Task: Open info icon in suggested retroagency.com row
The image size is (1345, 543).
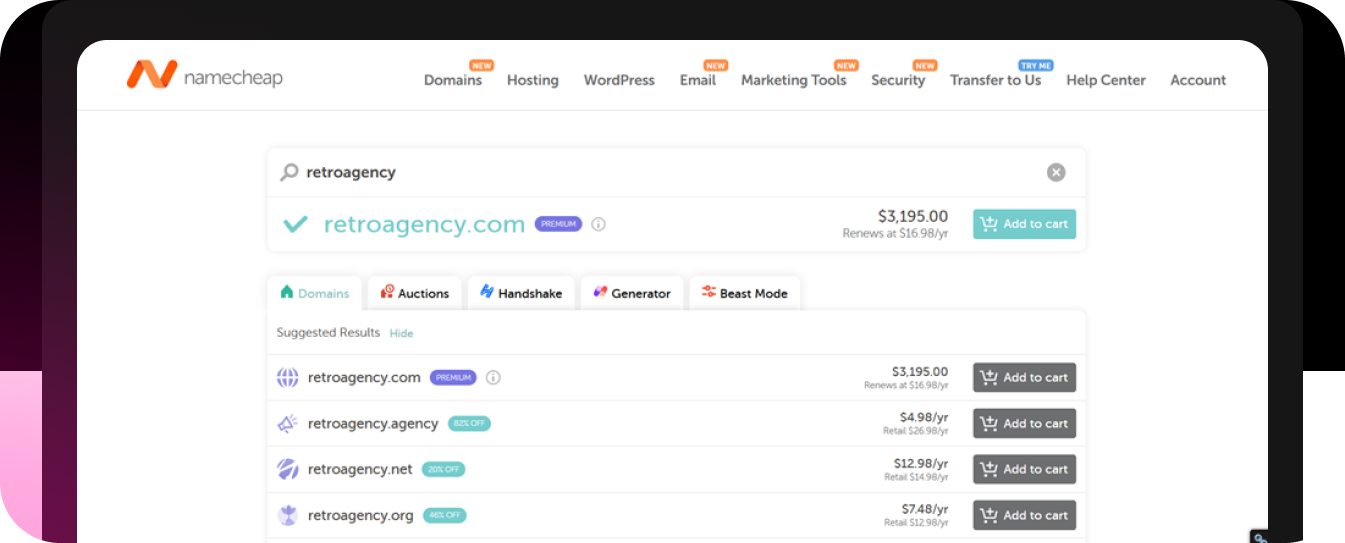Action: [493, 378]
